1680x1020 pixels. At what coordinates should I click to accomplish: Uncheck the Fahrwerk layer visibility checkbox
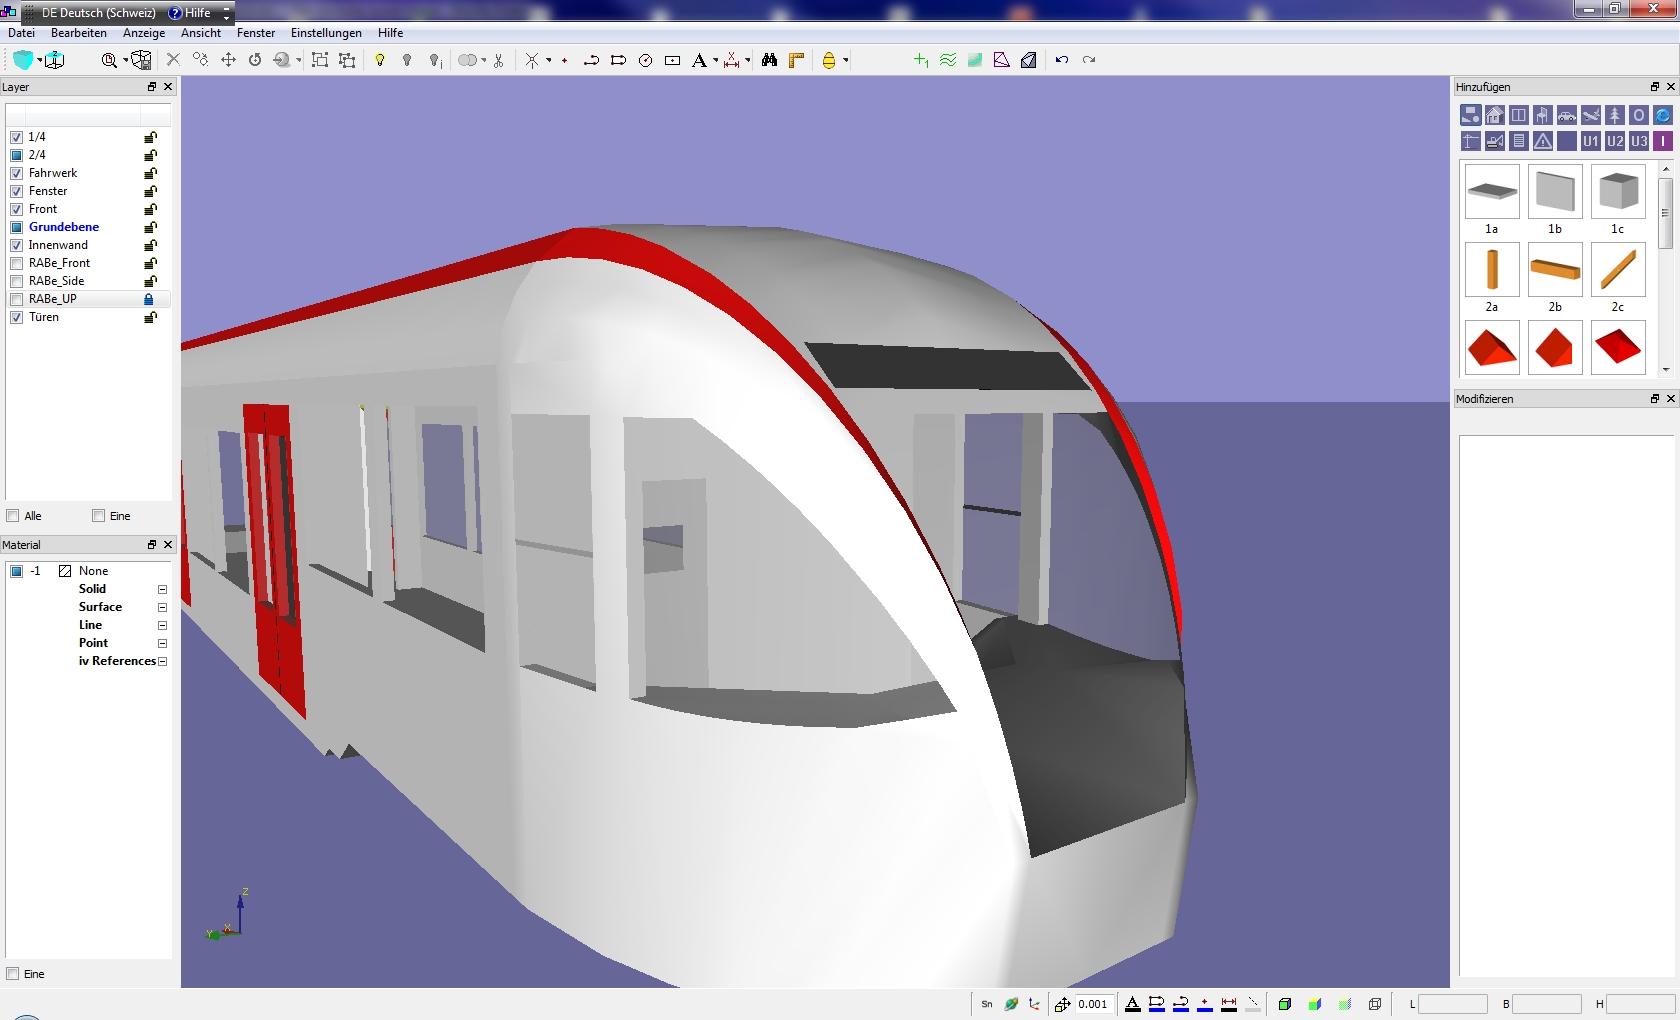(16, 173)
